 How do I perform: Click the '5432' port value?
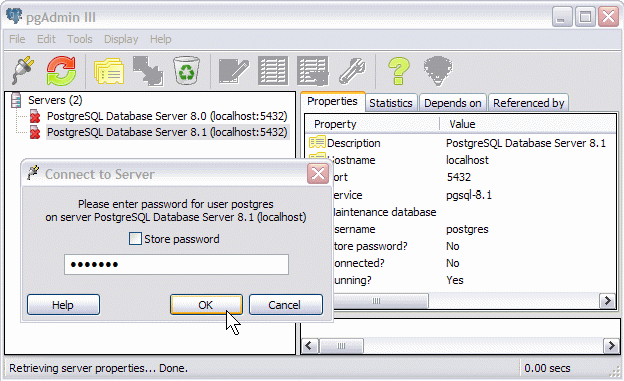(x=458, y=177)
